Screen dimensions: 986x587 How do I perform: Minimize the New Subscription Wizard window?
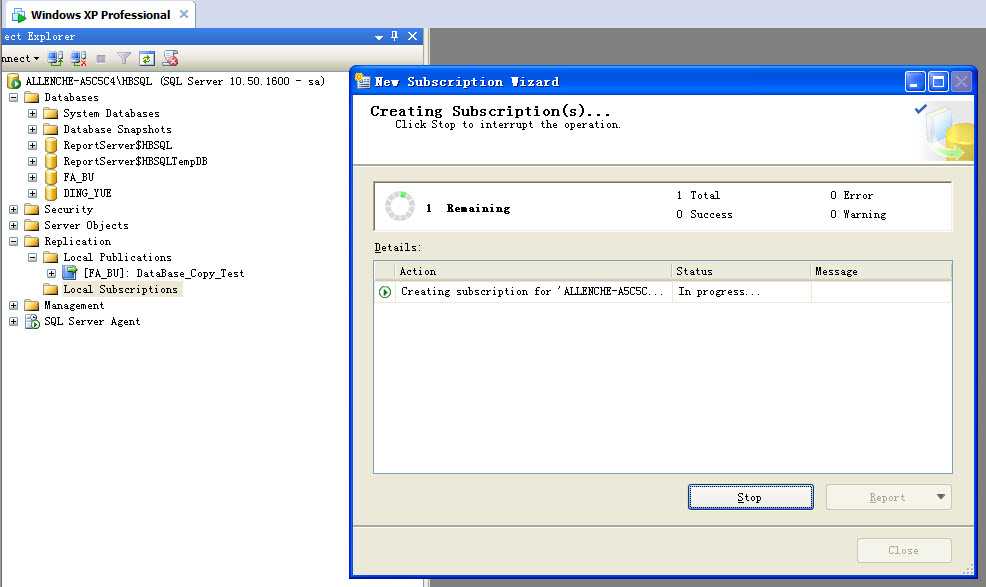(x=915, y=81)
